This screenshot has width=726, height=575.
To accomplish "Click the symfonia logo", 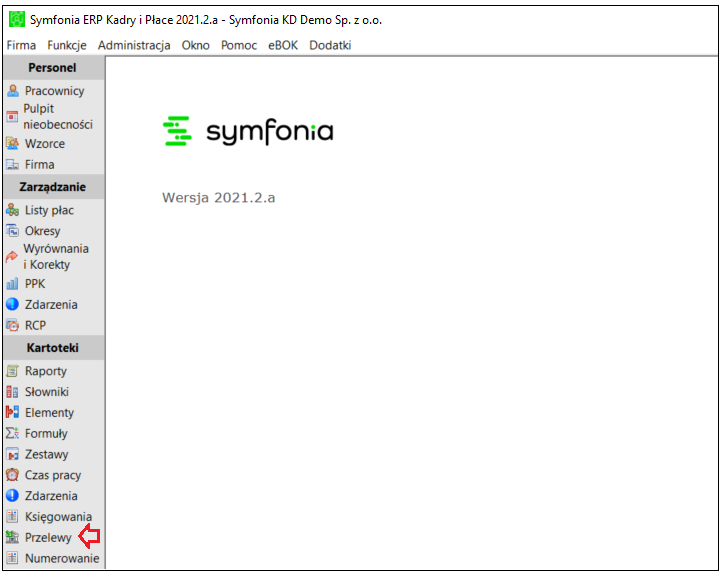I will click(x=248, y=131).
